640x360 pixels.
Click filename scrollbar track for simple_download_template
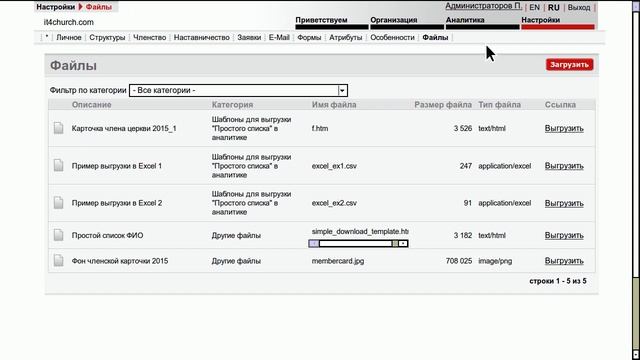[355, 244]
